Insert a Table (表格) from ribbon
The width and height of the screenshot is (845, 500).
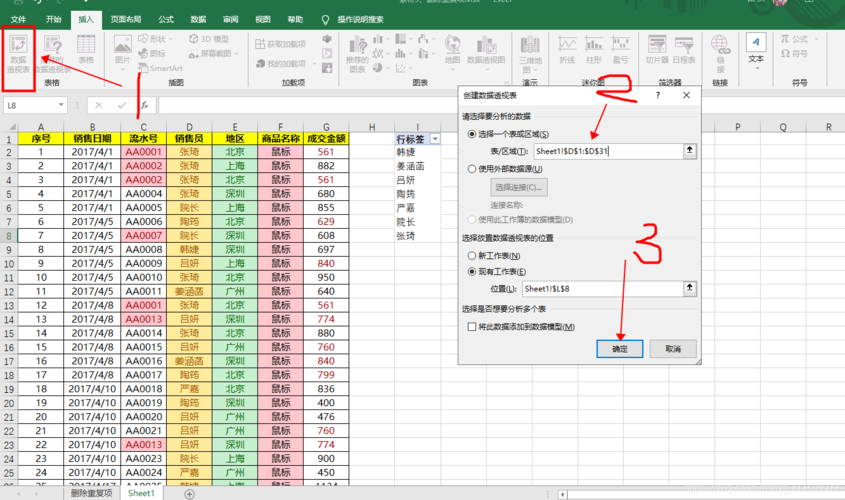pyautogui.click(x=86, y=50)
